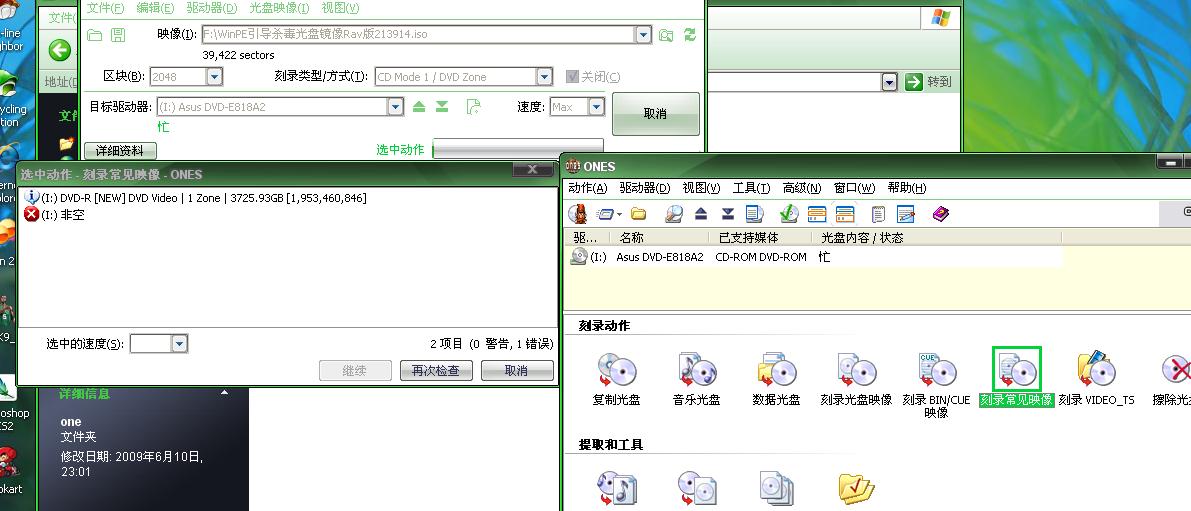The height and width of the screenshot is (511, 1191).
Task: Click the 再次检查 button
Action: (x=436, y=371)
